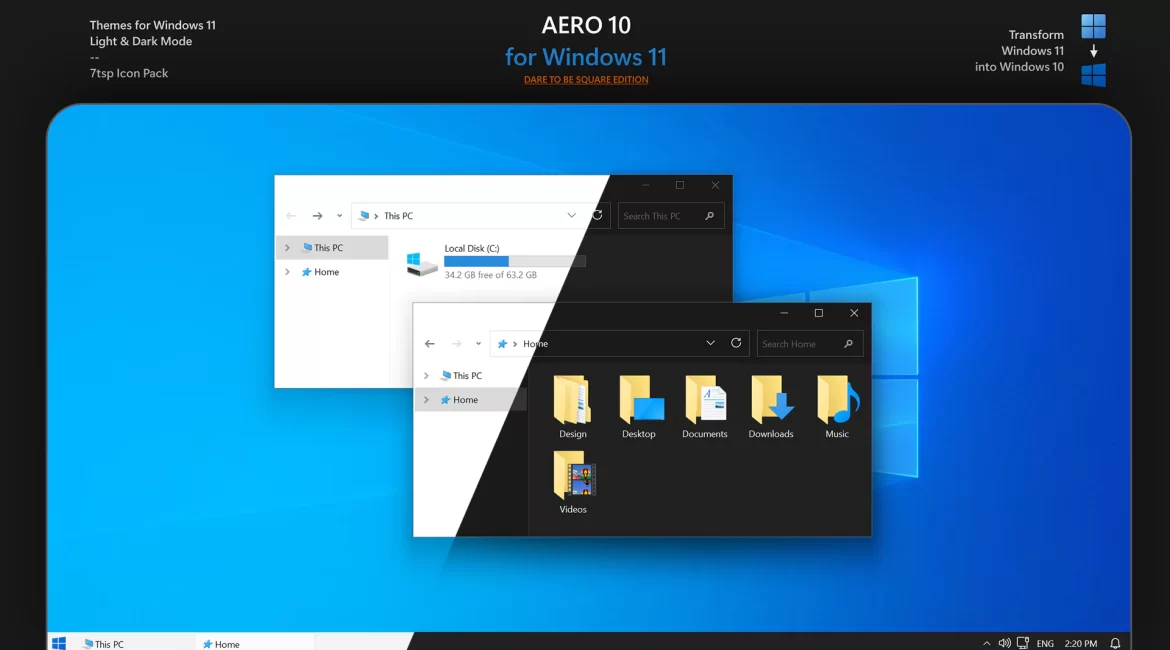Click the Dare To Be Square Edition link
Viewport: 1170px width, 650px height.
(586, 80)
